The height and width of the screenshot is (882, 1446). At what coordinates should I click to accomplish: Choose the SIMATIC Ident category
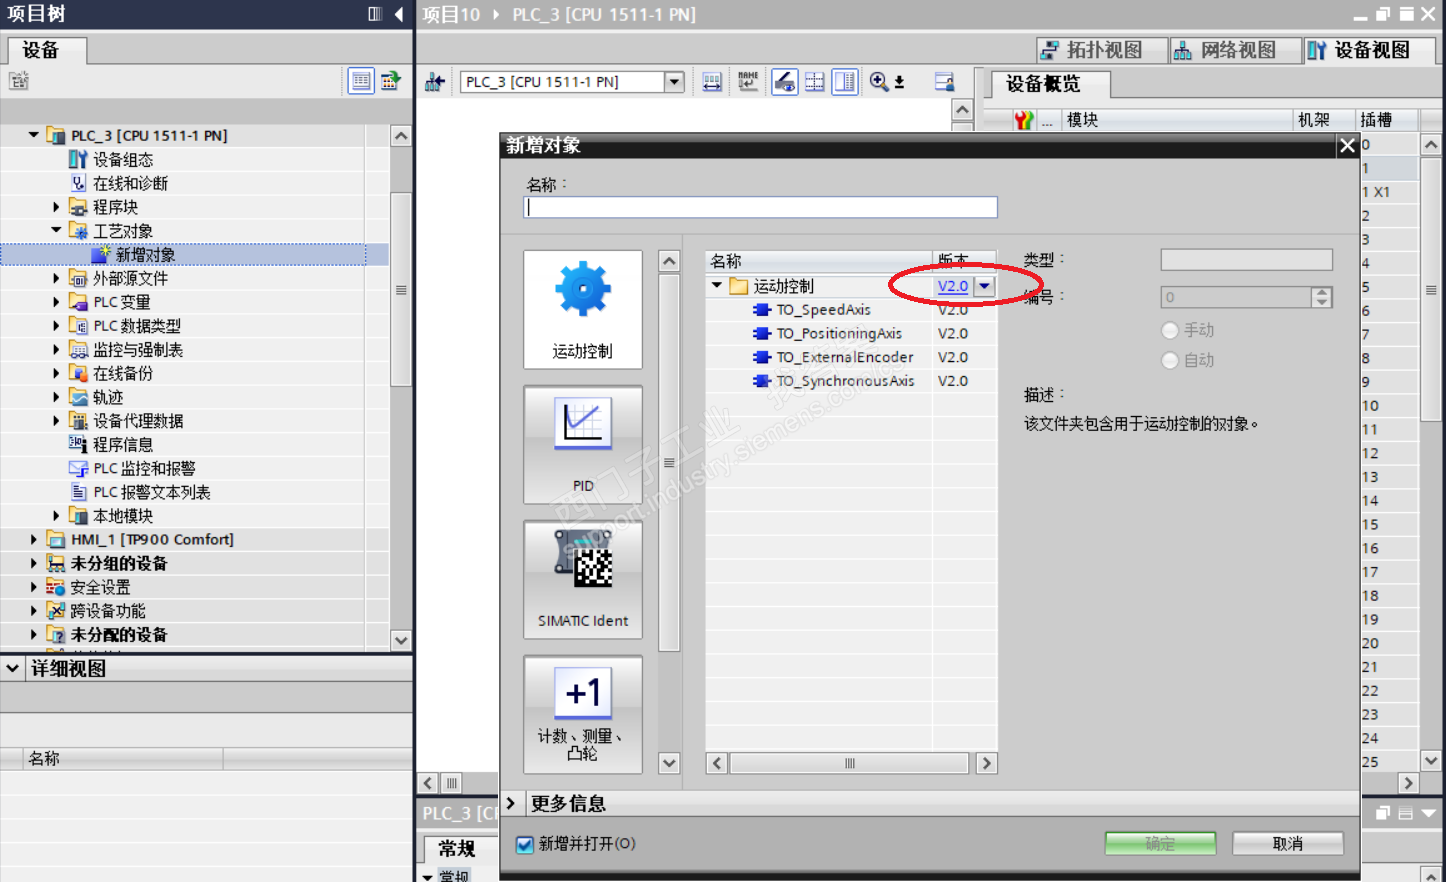(x=583, y=580)
